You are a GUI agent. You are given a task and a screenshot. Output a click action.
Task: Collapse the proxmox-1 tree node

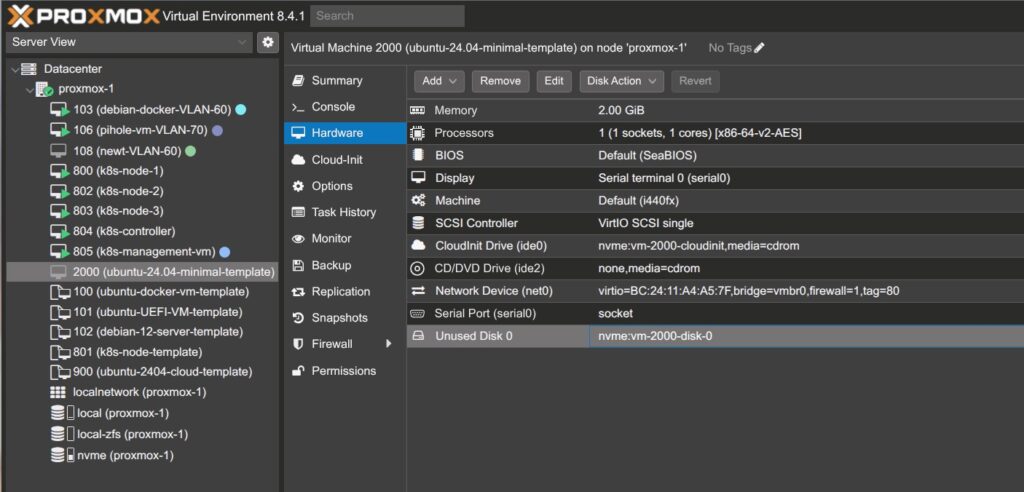click(29, 89)
